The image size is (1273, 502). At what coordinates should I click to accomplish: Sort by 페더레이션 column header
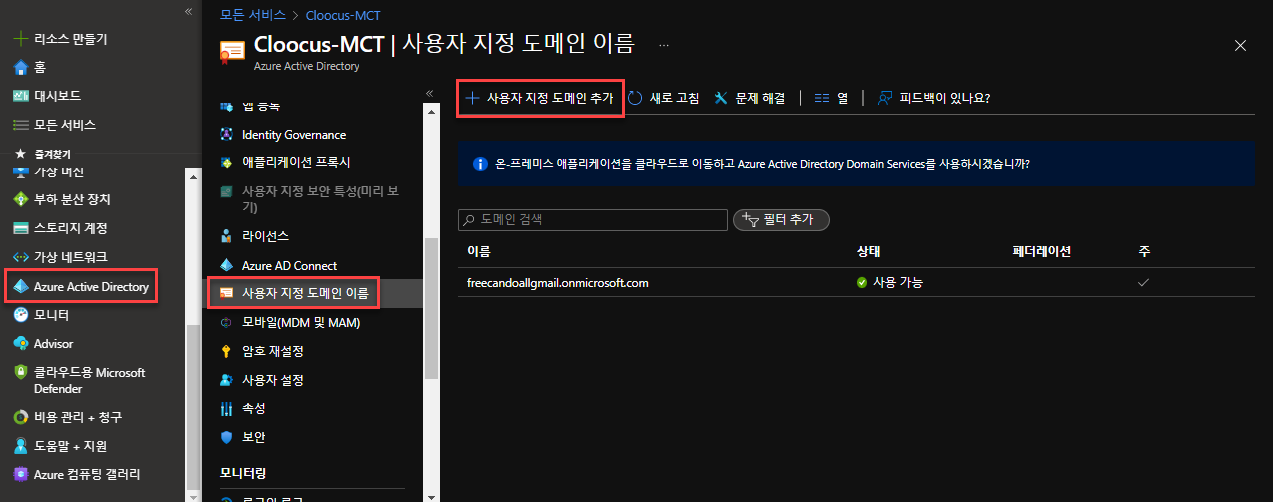[x=1042, y=251]
